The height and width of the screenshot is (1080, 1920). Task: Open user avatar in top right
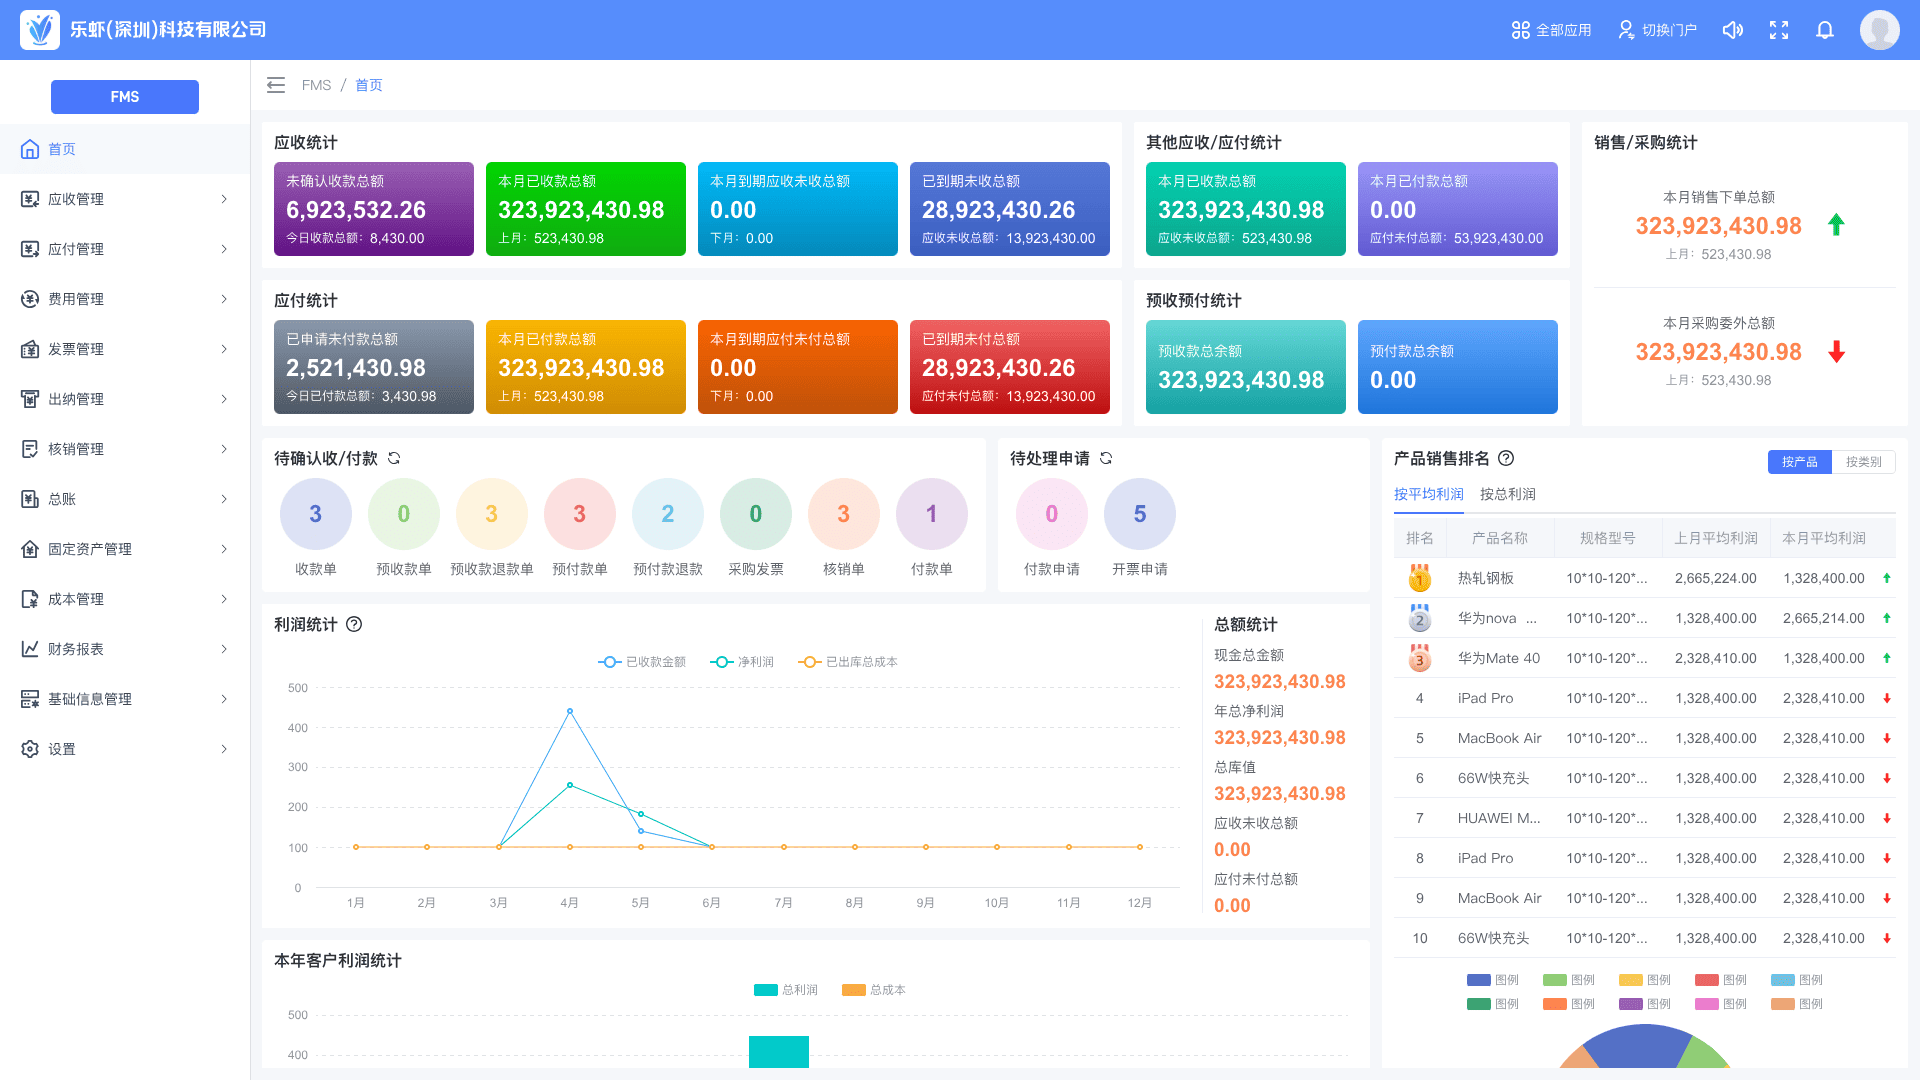[1879, 30]
